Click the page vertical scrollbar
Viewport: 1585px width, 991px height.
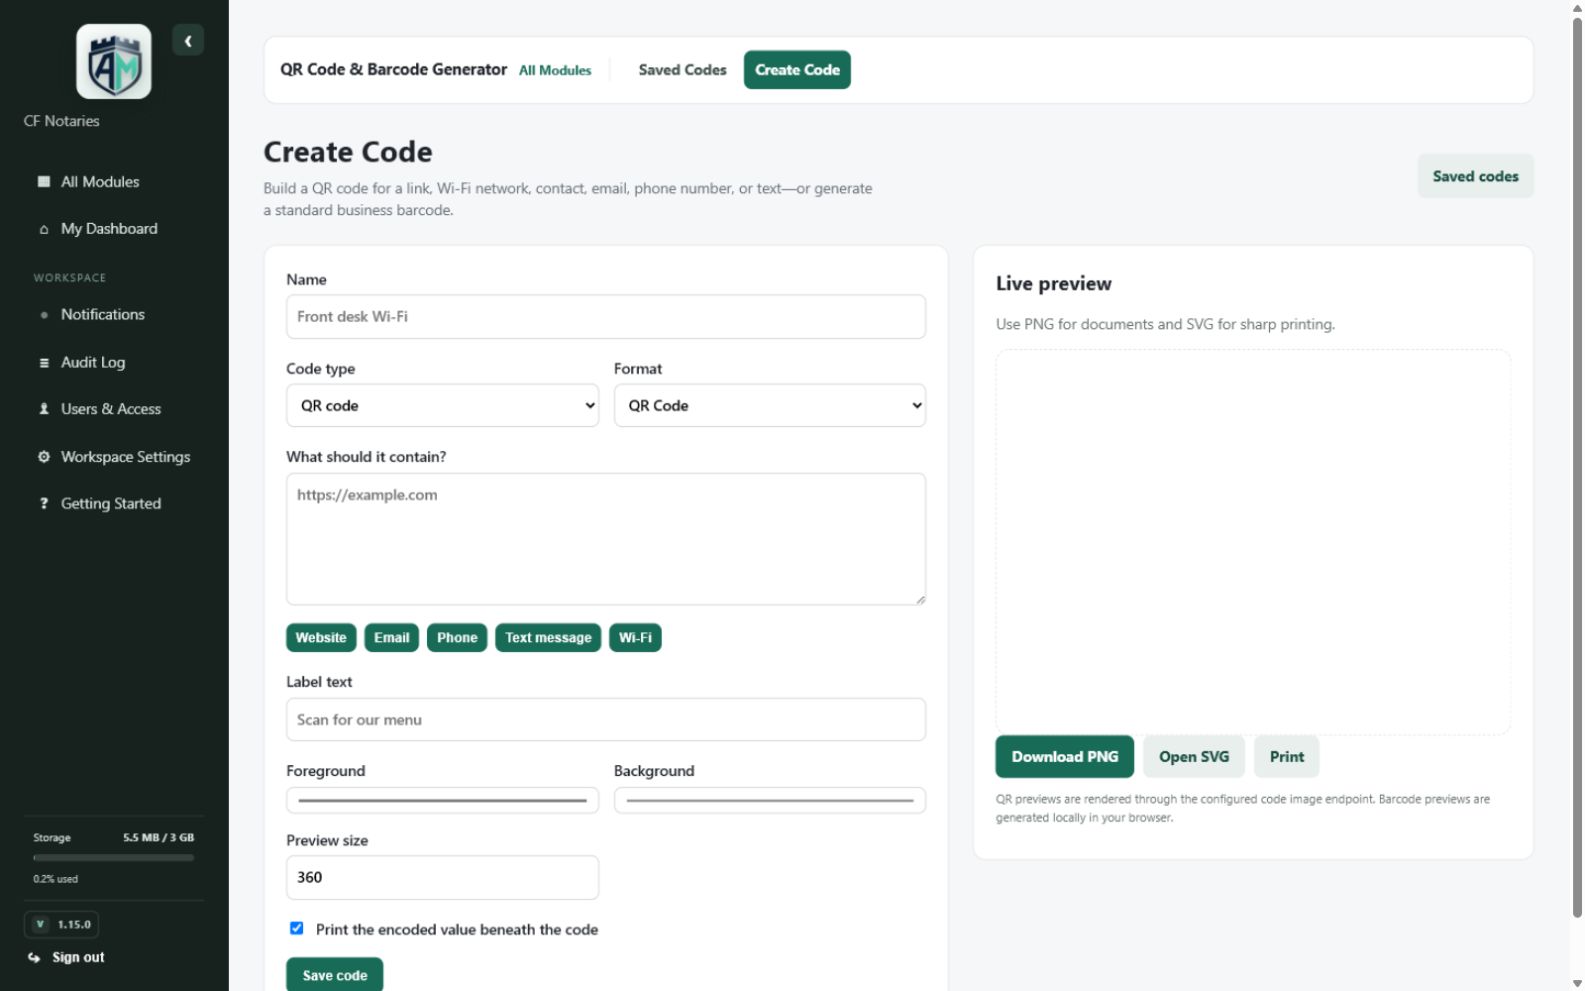(x=1577, y=468)
